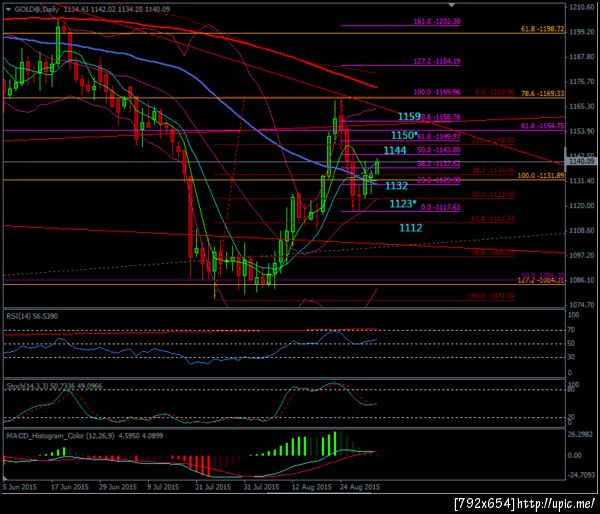The image size is (600, 514).
Task: Select the Fibonacci label 0.0 -1117.63
Action: (x=440, y=207)
